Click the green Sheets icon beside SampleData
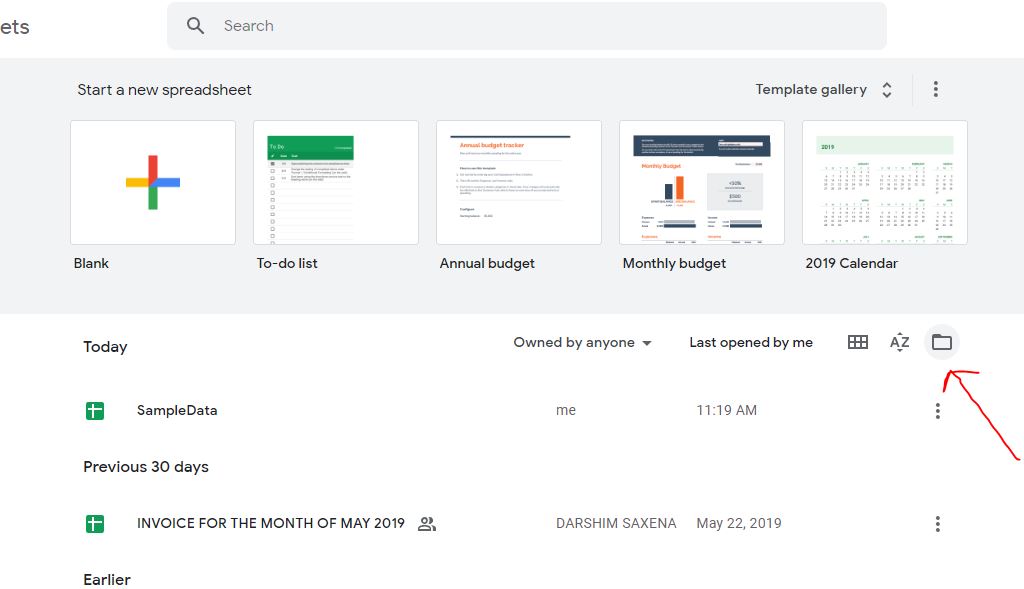 click(x=95, y=410)
